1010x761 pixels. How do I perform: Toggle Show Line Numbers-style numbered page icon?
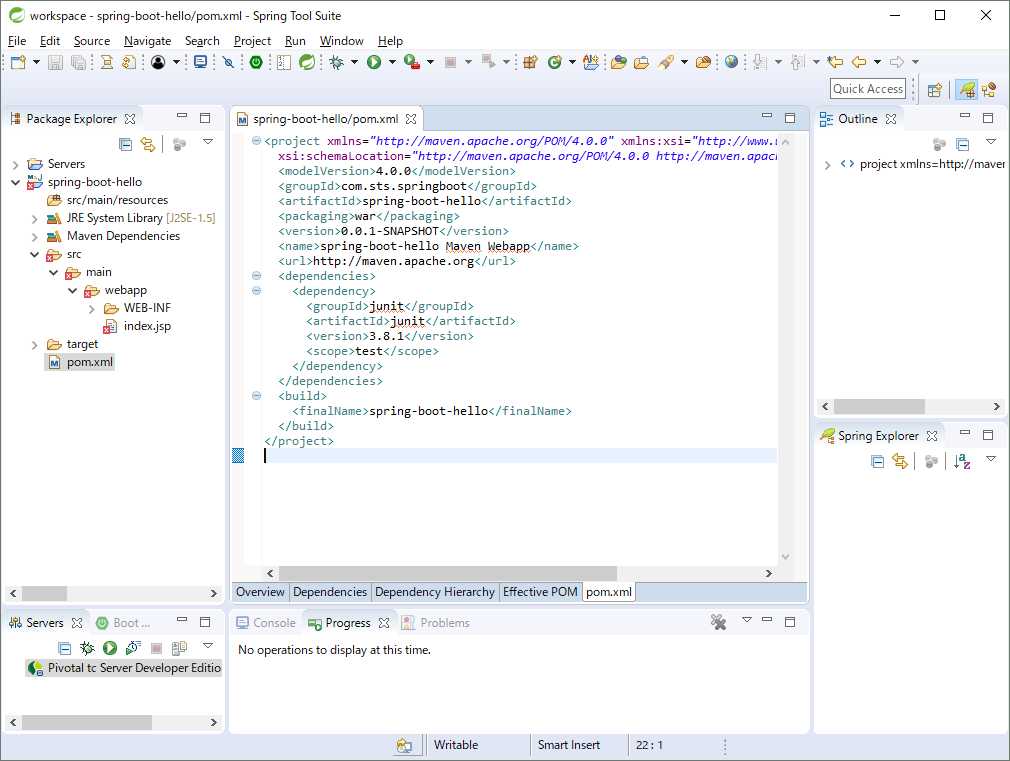tap(283, 62)
